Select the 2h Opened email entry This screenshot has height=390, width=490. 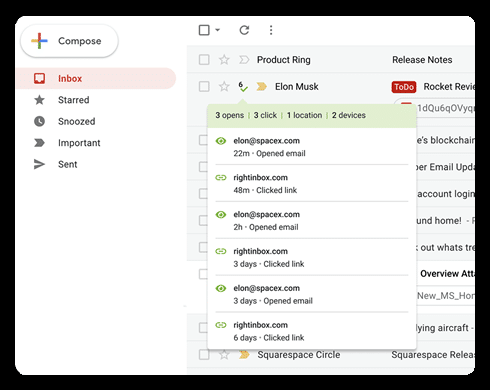[312, 221]
